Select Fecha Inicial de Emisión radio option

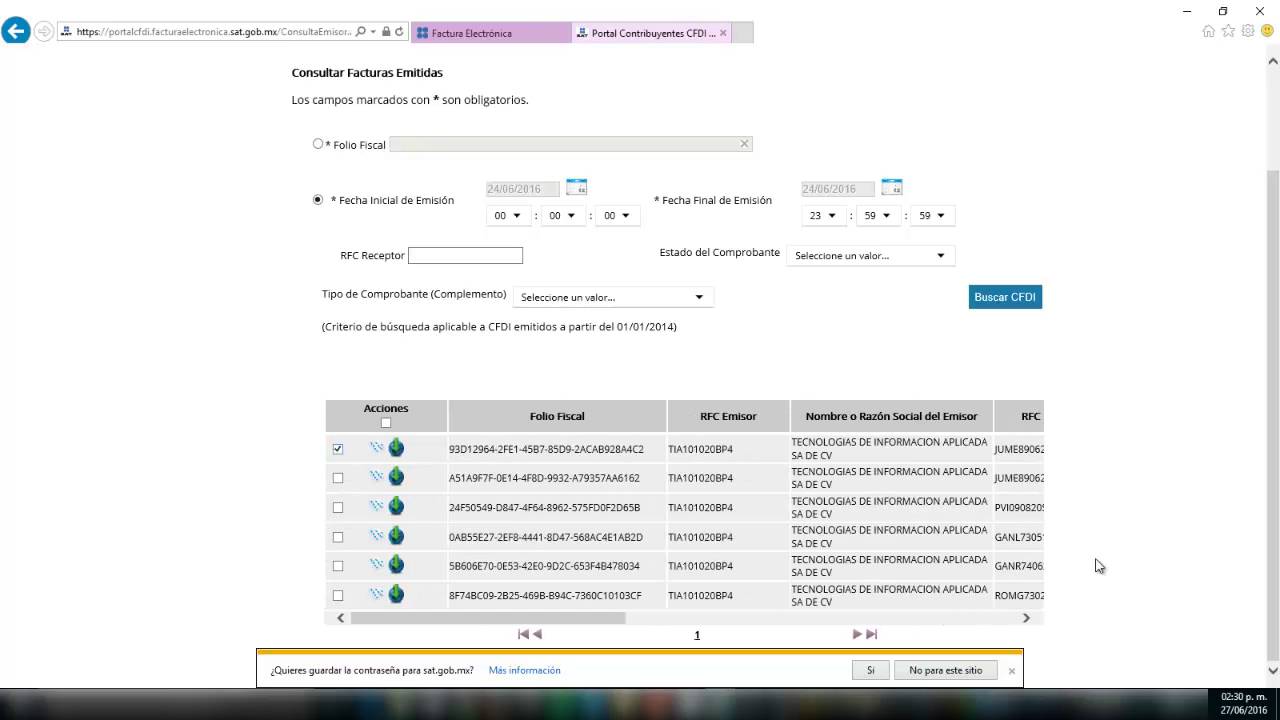[x=318, y=199]
